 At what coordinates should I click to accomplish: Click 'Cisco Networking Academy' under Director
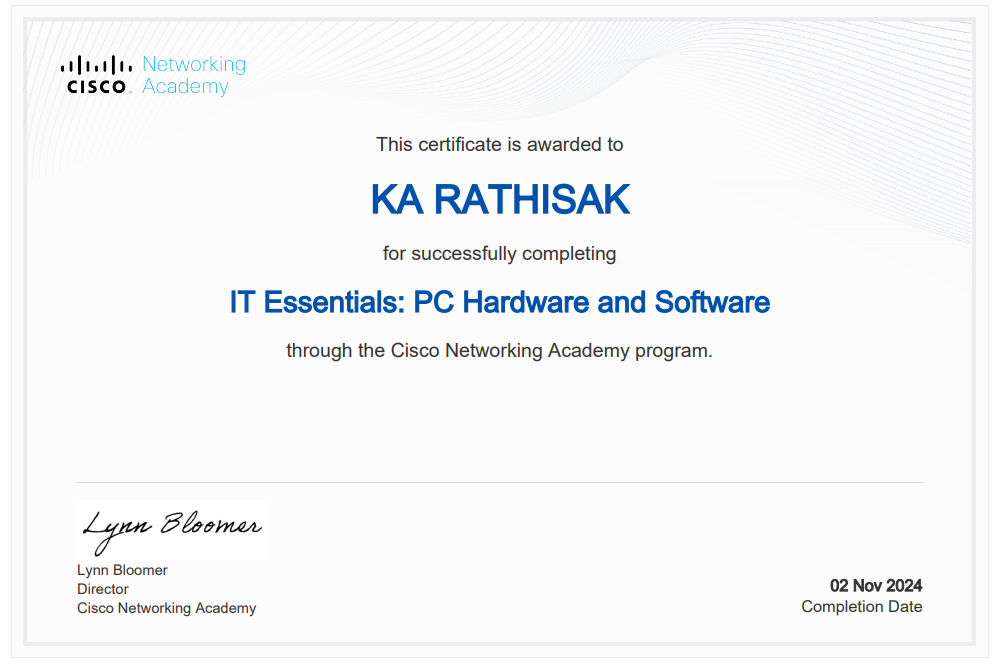[x=166, y=608]
